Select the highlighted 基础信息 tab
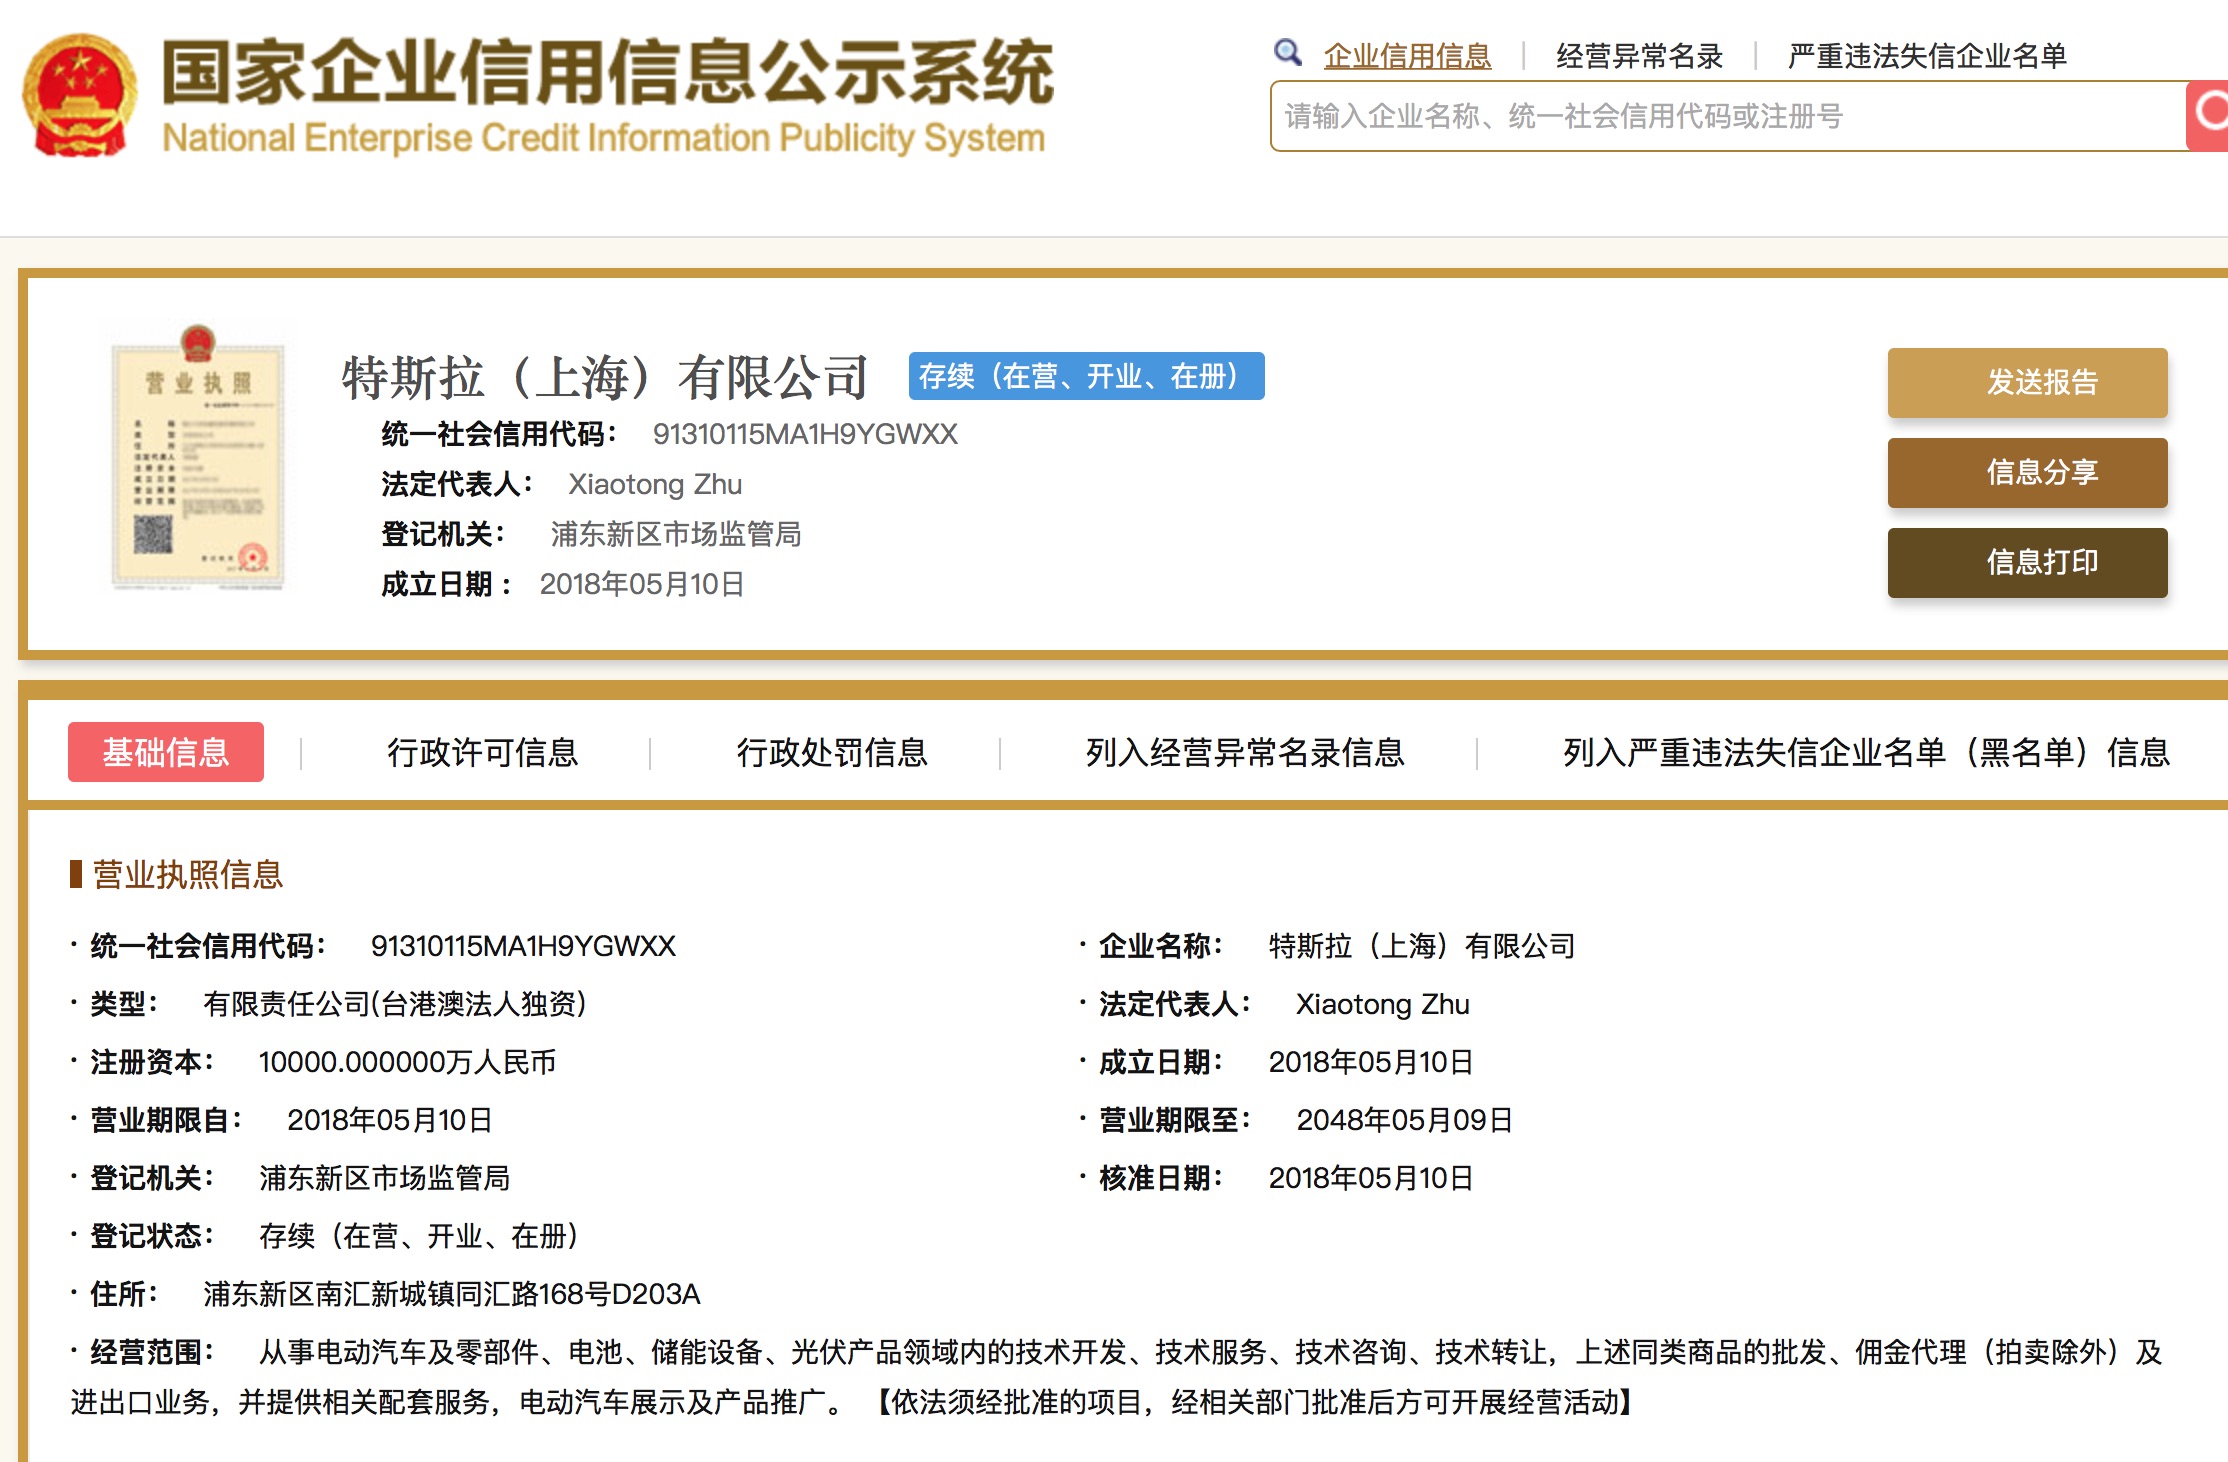Image resolution: width=2228 pixels, height=1462 pixels. point(165,752)
